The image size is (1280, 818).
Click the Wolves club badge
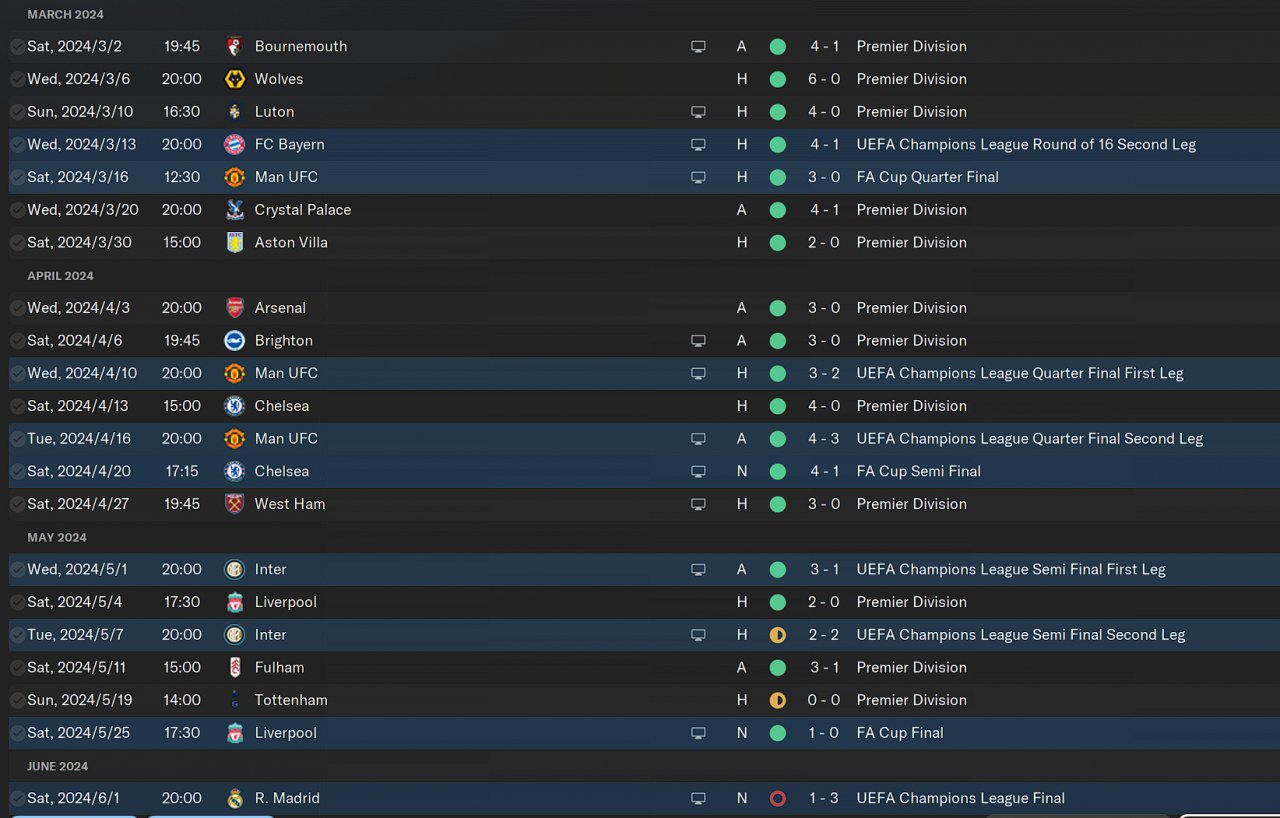click(x=235, y=79)
